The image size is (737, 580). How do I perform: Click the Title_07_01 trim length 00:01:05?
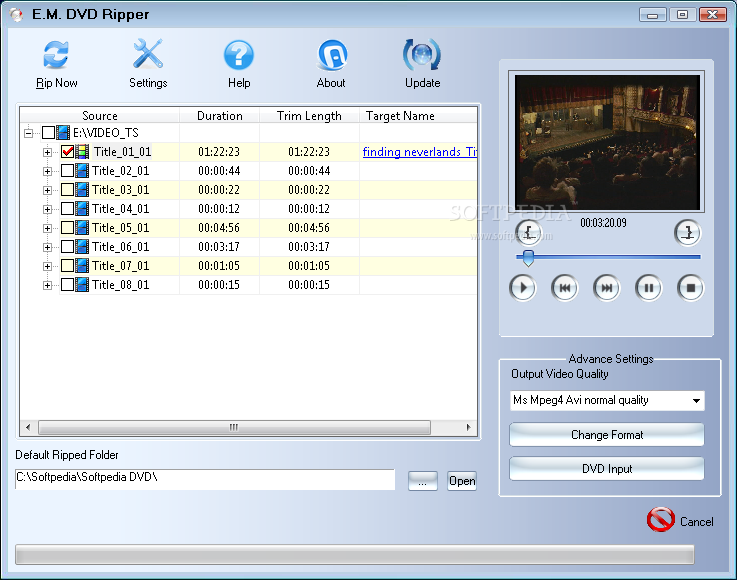309,266
